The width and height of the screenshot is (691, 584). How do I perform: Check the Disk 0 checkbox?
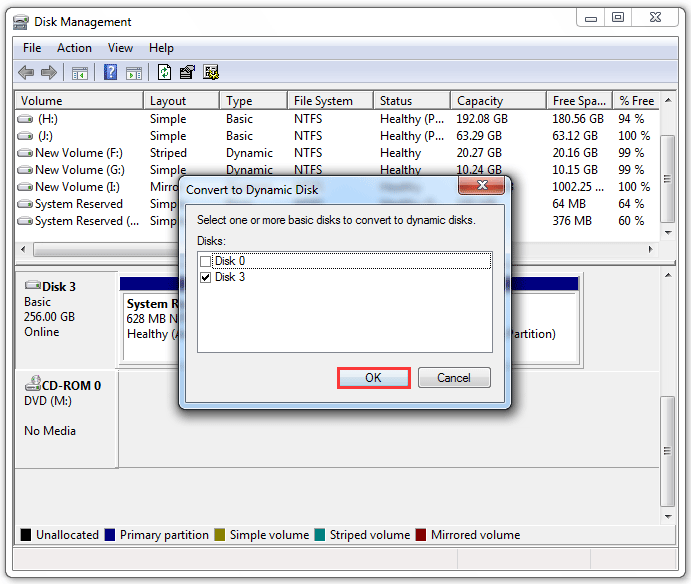click(x=205, y=261)
